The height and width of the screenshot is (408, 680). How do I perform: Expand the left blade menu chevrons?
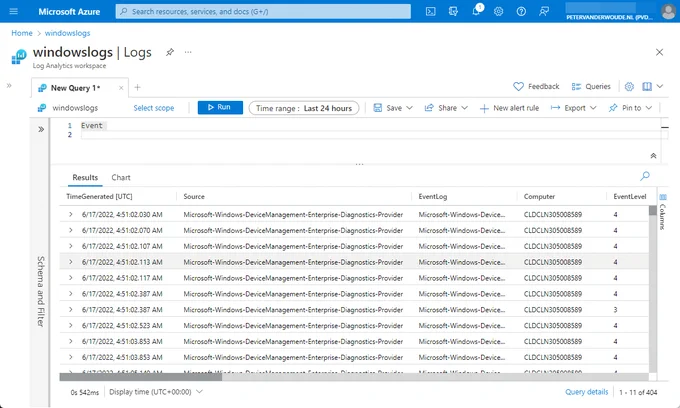tap(9, 85)
